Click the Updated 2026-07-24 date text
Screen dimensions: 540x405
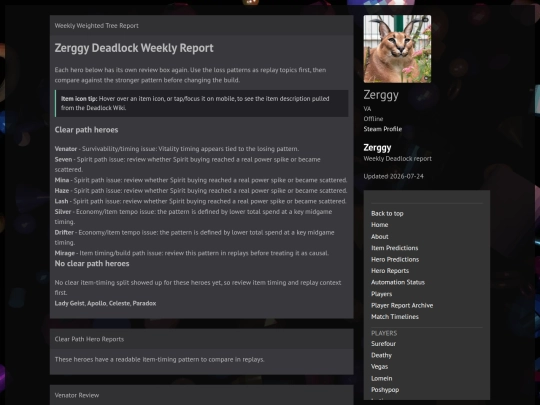pos(394,176)
